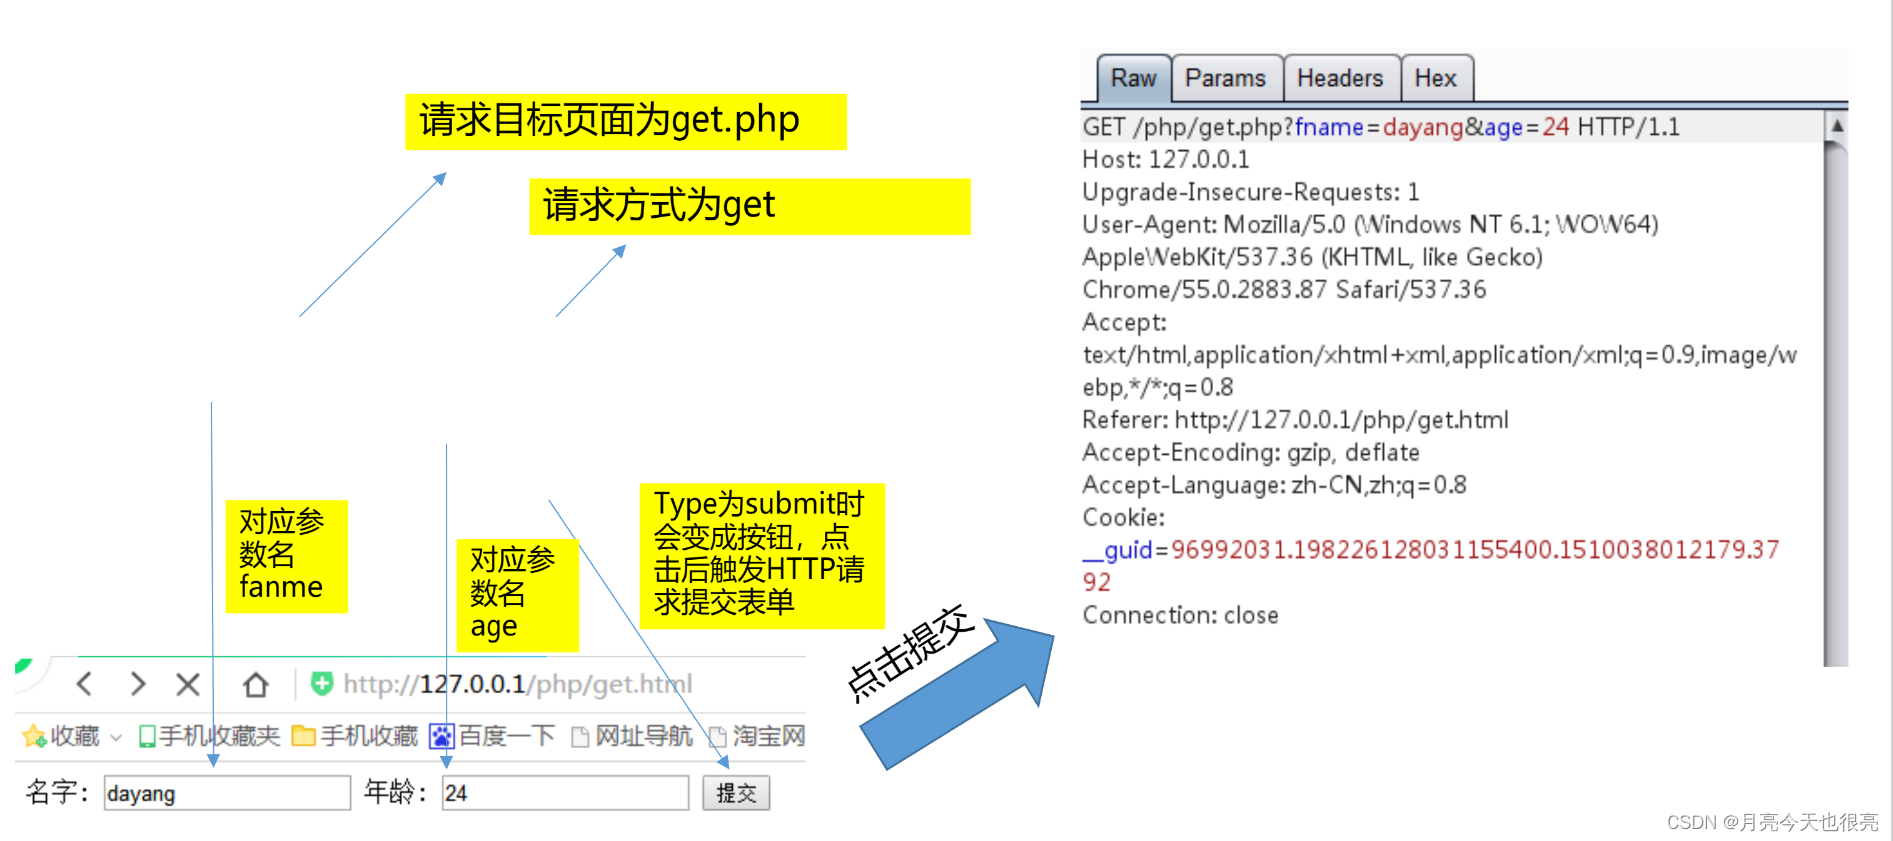Click the 'Cookie:' header label
1893x841 pixels.
pos(1124,518)
